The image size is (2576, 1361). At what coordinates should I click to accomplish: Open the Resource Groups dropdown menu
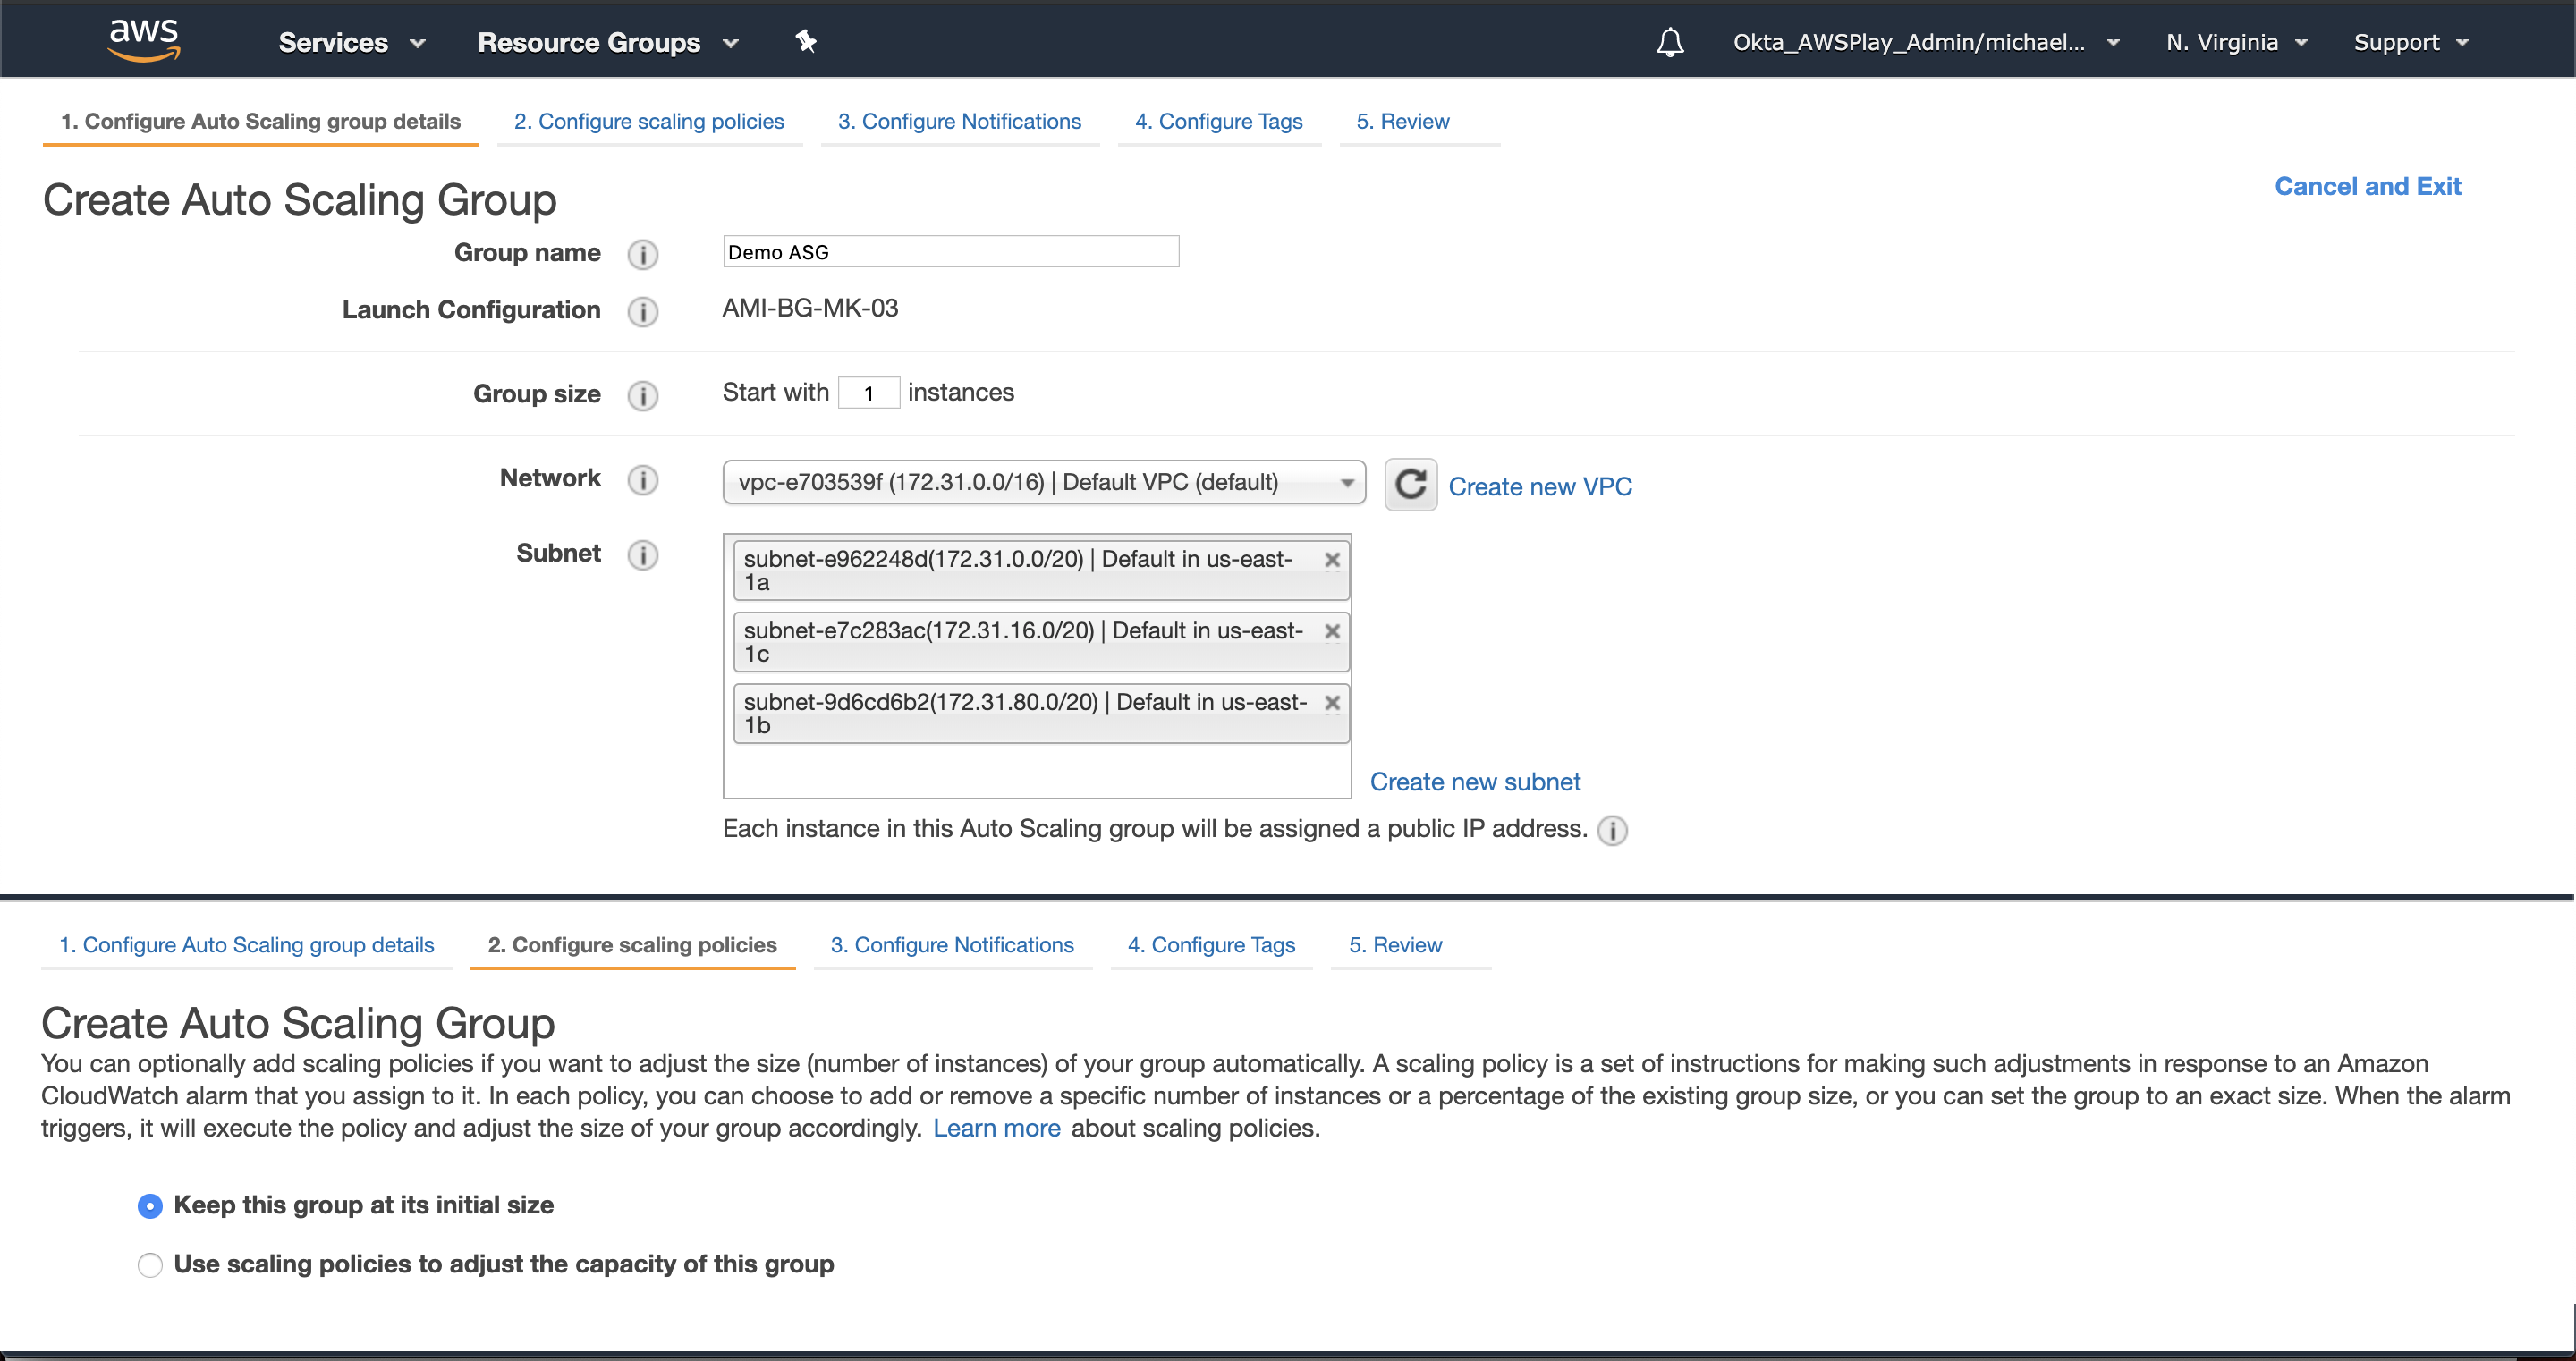pyautogui.click(x=608, y=42)
